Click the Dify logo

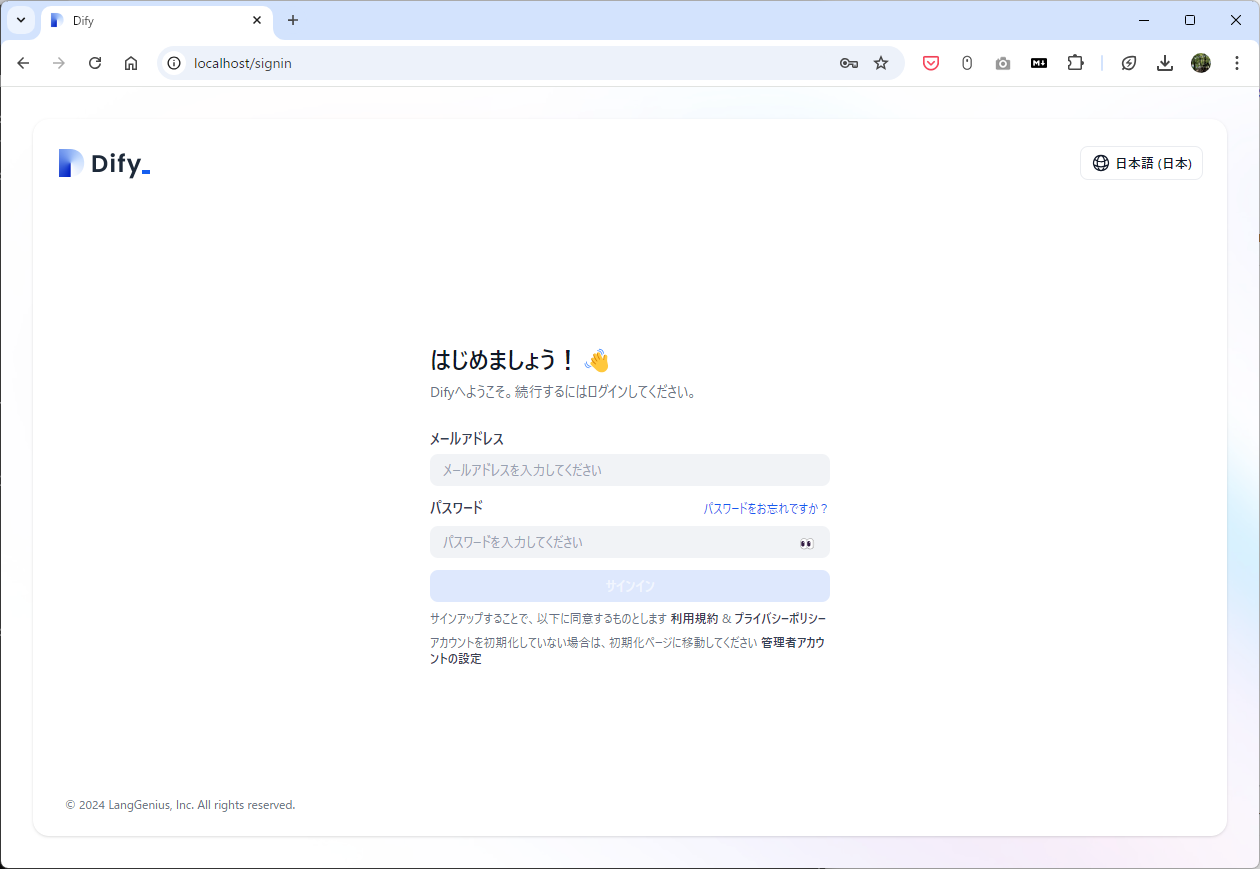(x=103, y=162)
